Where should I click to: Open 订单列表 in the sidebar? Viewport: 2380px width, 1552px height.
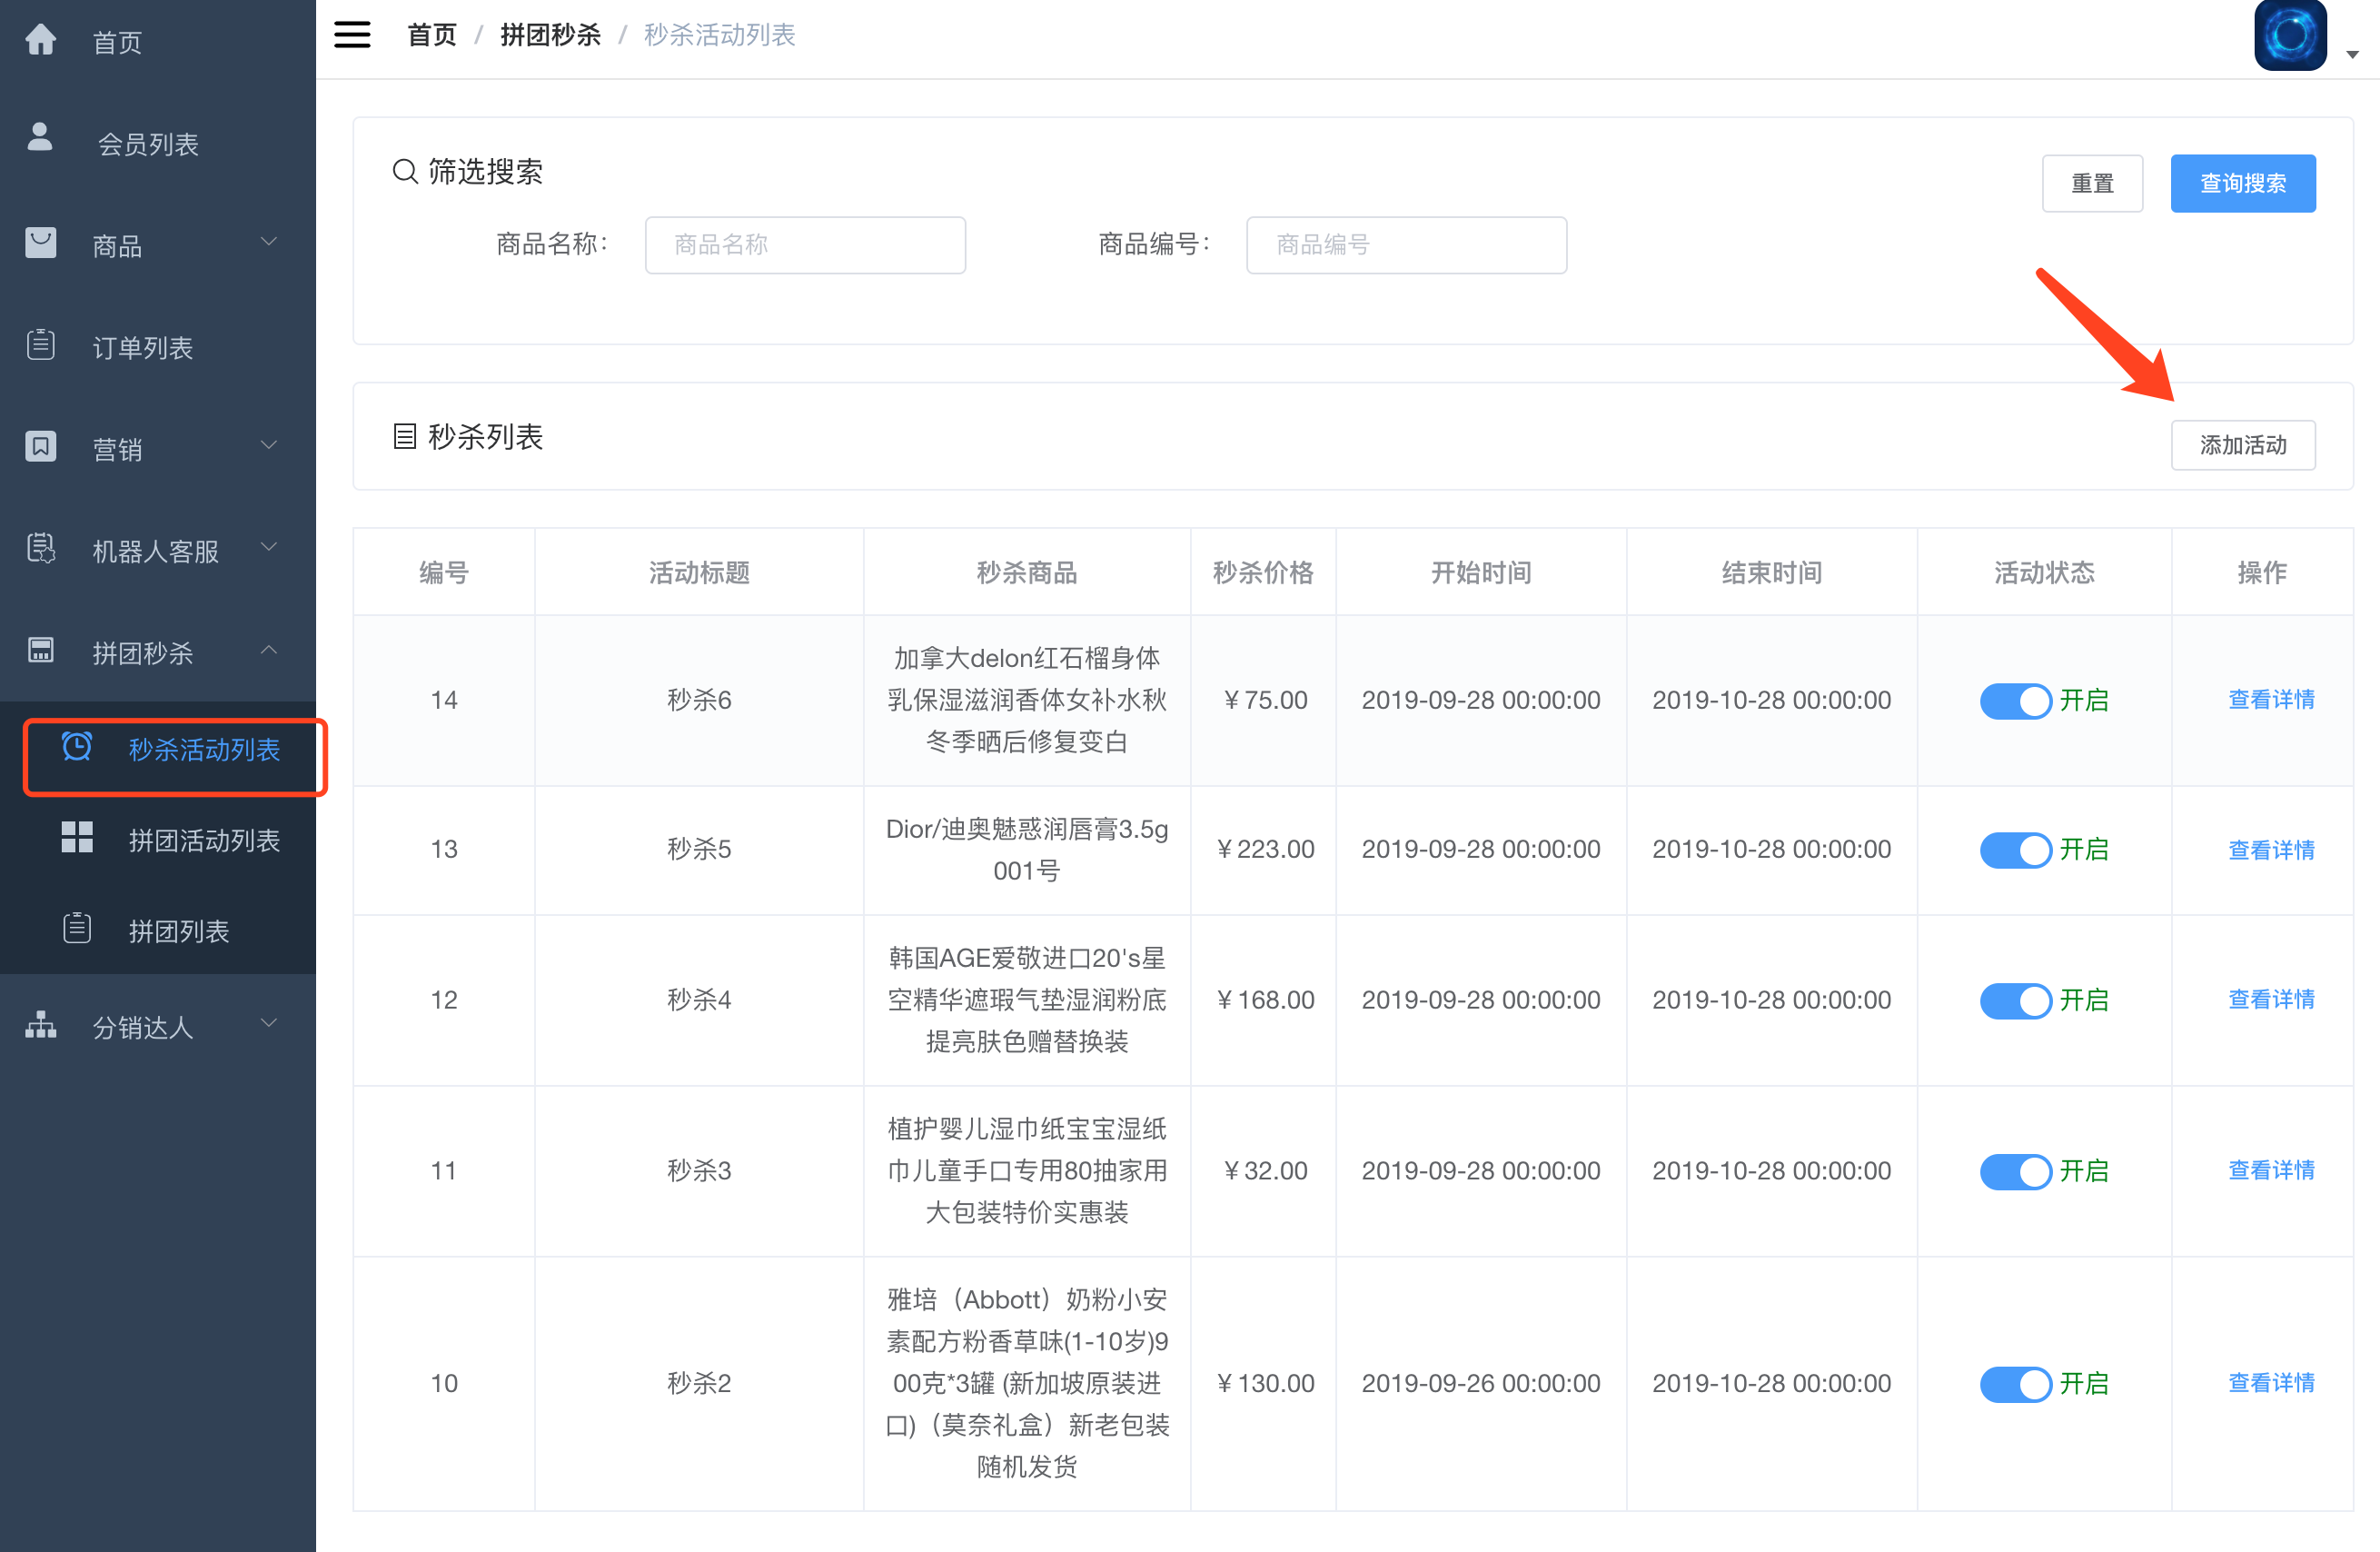158,348
